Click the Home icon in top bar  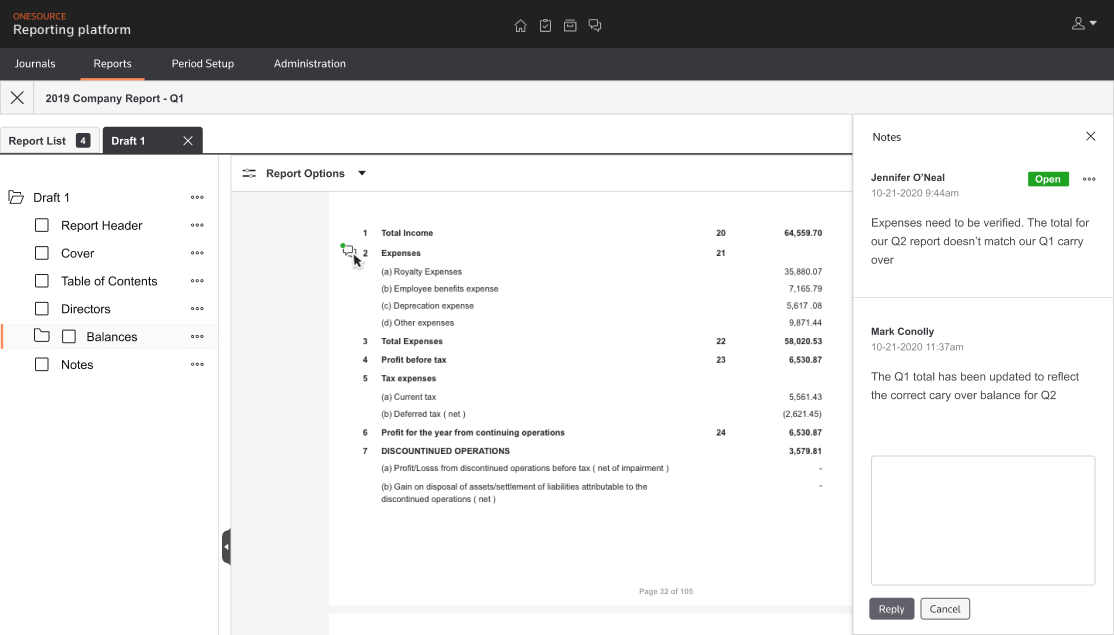[520, 25]
